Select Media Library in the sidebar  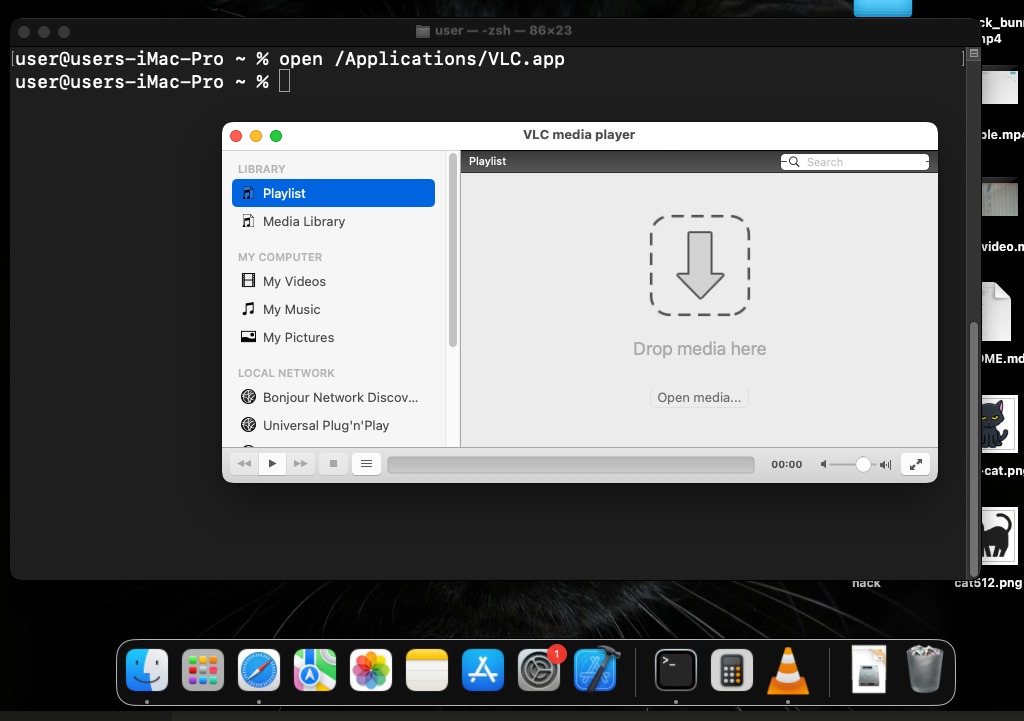303,222
